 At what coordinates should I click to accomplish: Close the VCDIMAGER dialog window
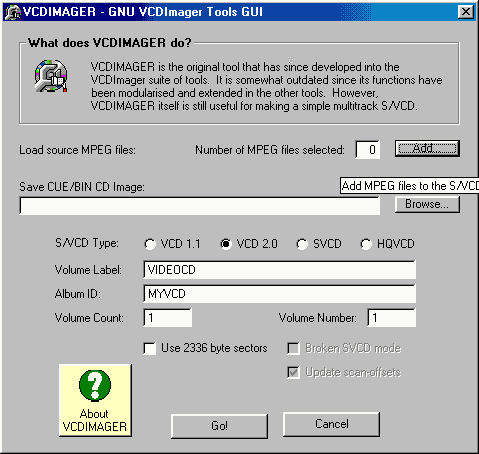pyautogui.click(x=465, y=12)
